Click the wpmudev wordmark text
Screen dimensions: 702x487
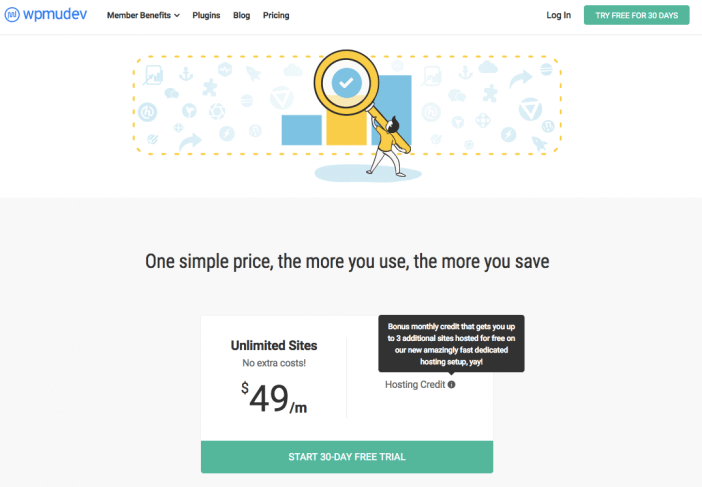click(x=55, y=15)
